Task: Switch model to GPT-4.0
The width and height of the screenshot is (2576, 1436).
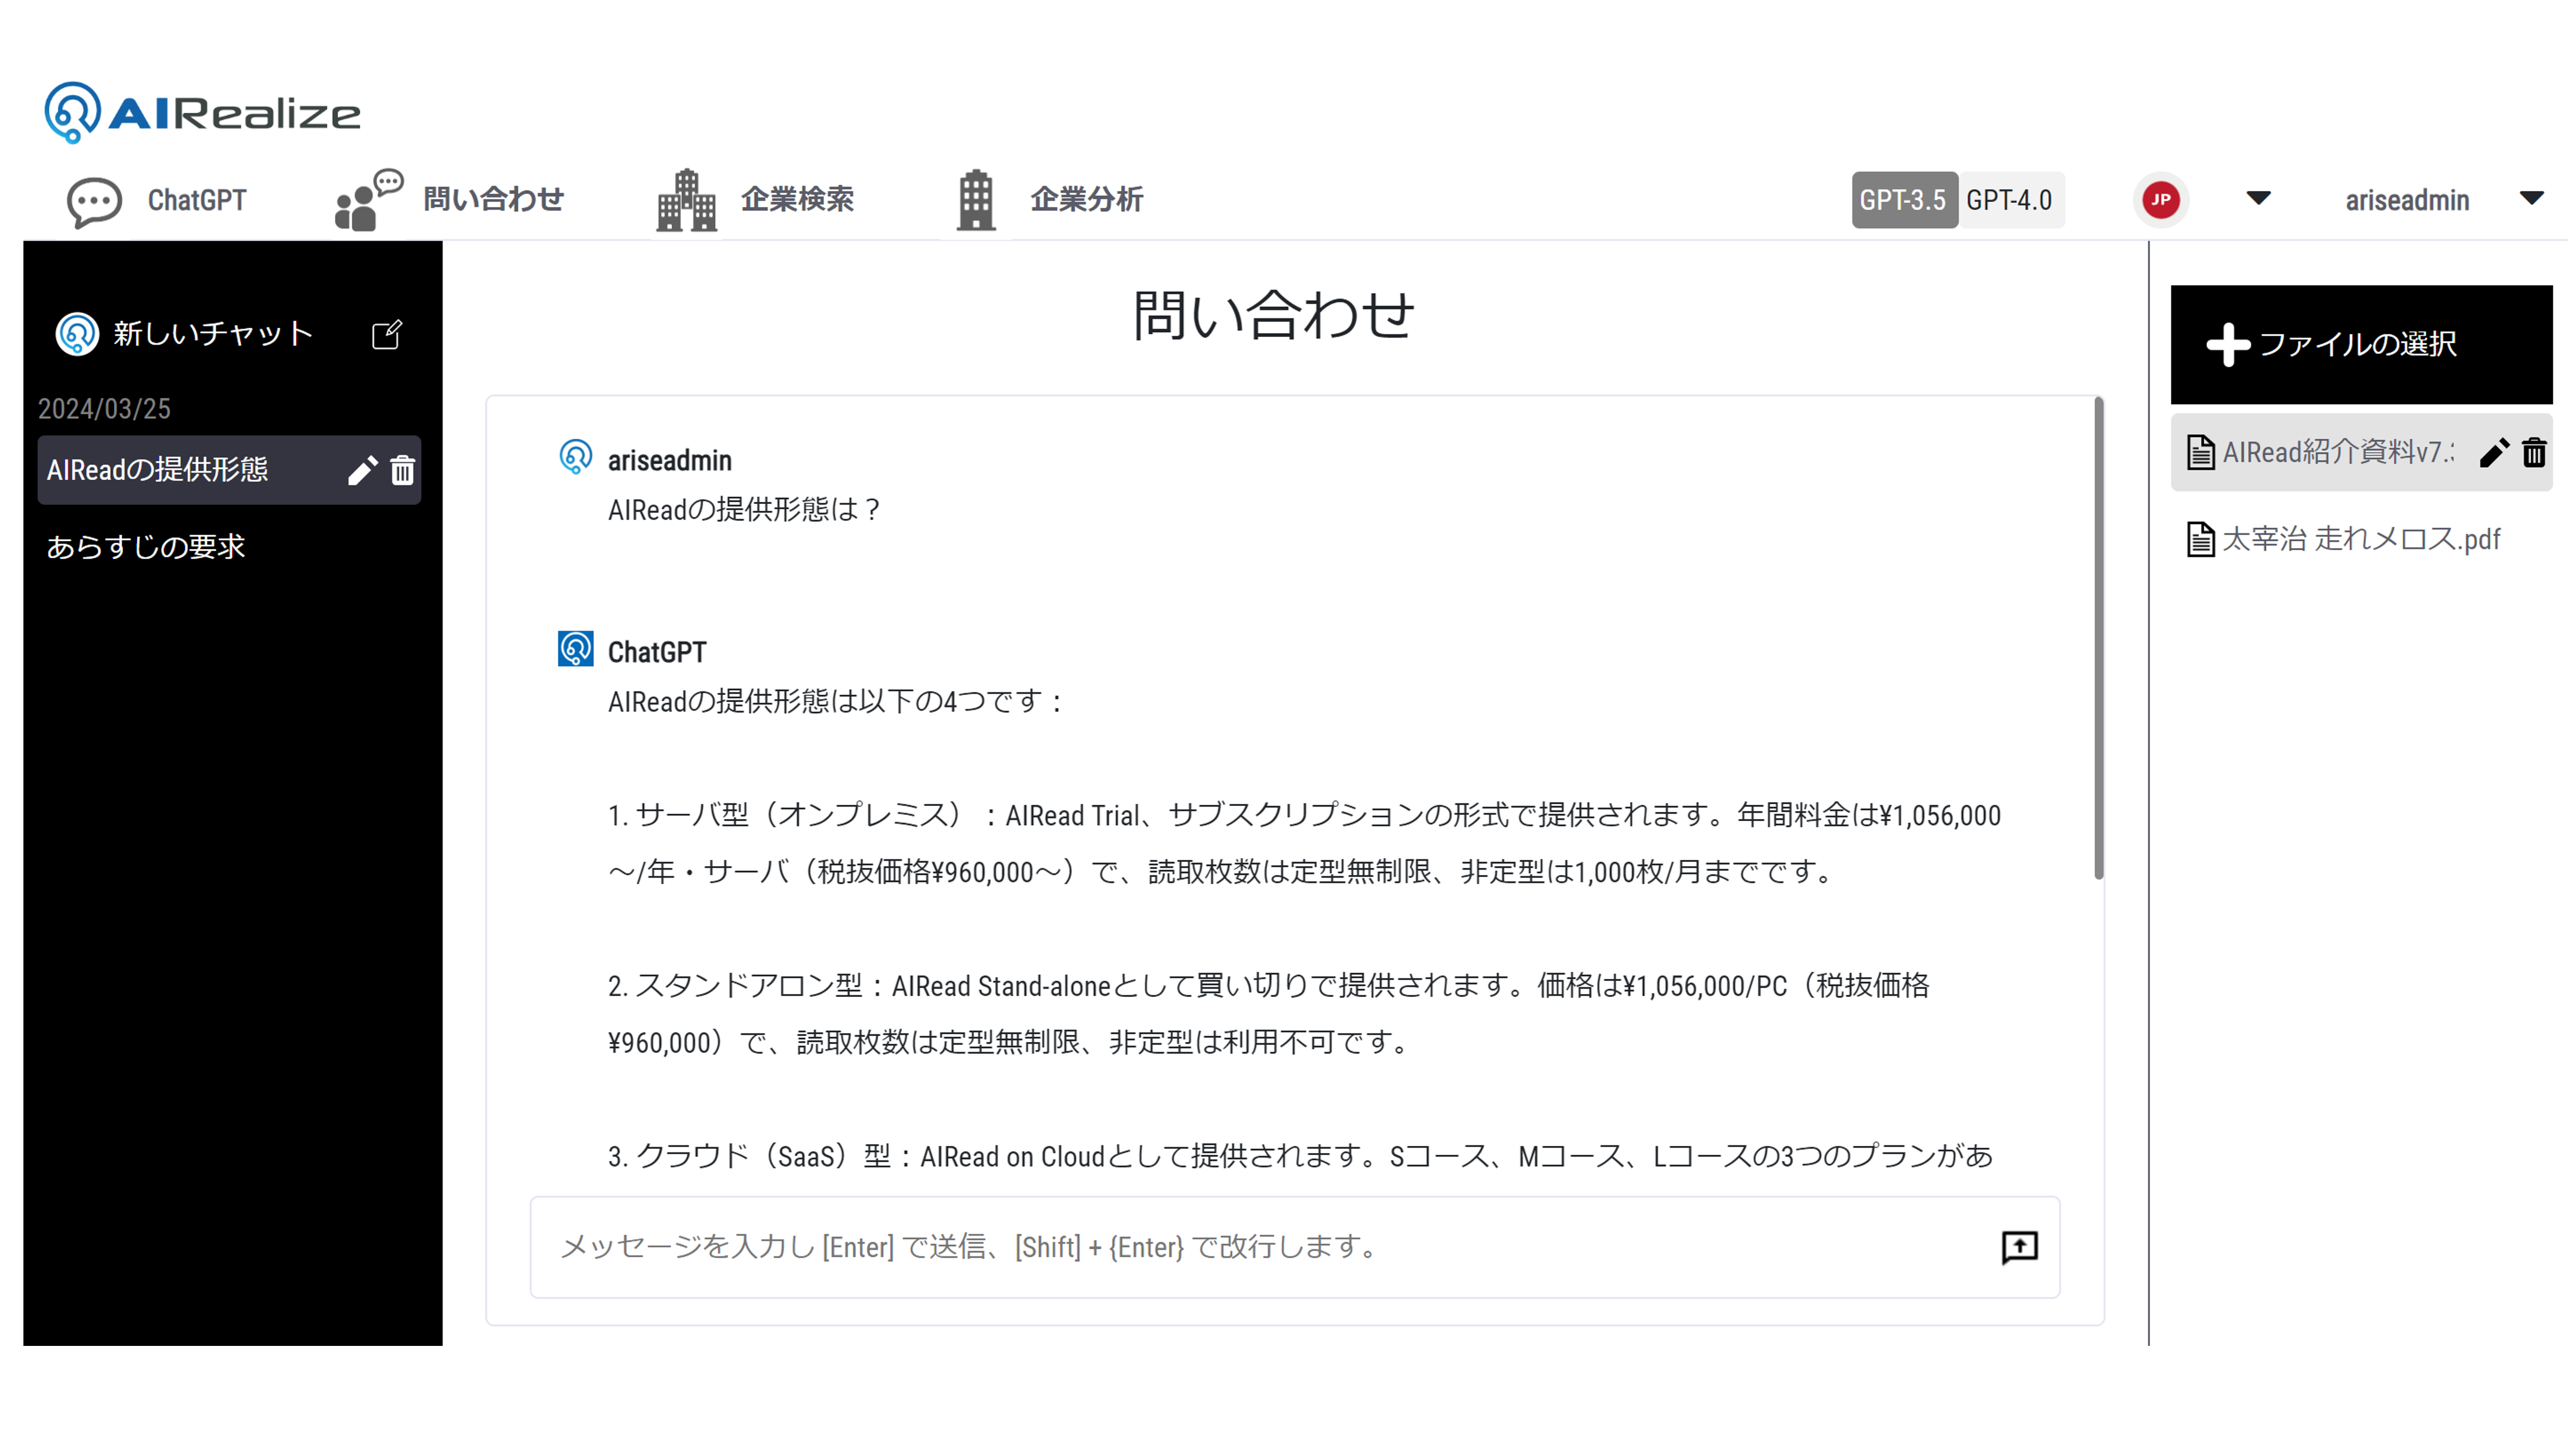Action: tap(2010, 200)
